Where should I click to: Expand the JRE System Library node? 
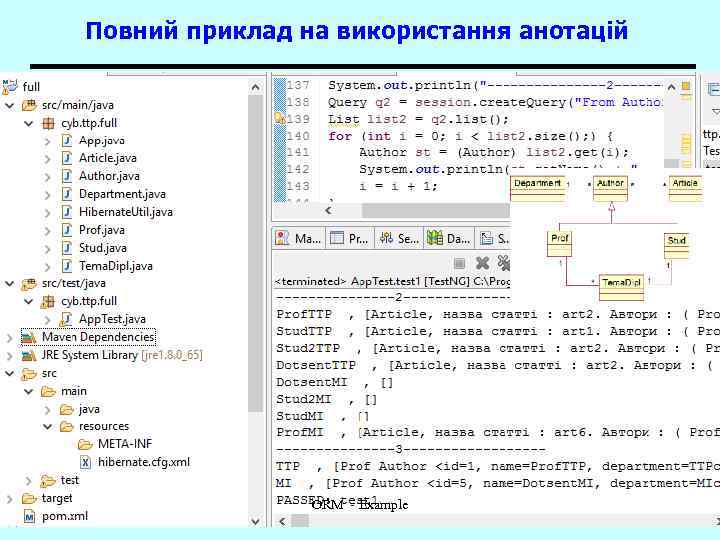10,356
